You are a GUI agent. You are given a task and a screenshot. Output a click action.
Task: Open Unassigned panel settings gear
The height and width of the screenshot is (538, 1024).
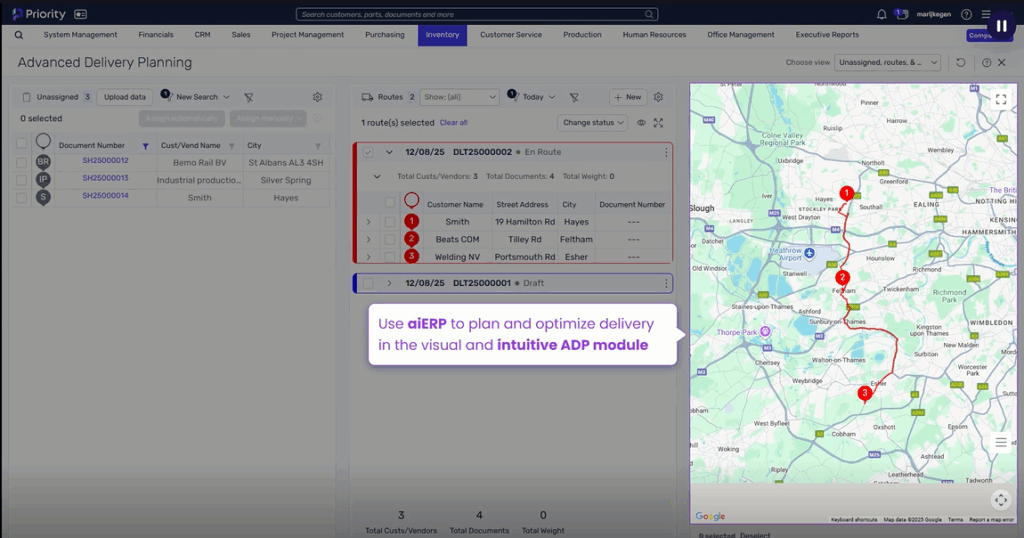[317, 97]
